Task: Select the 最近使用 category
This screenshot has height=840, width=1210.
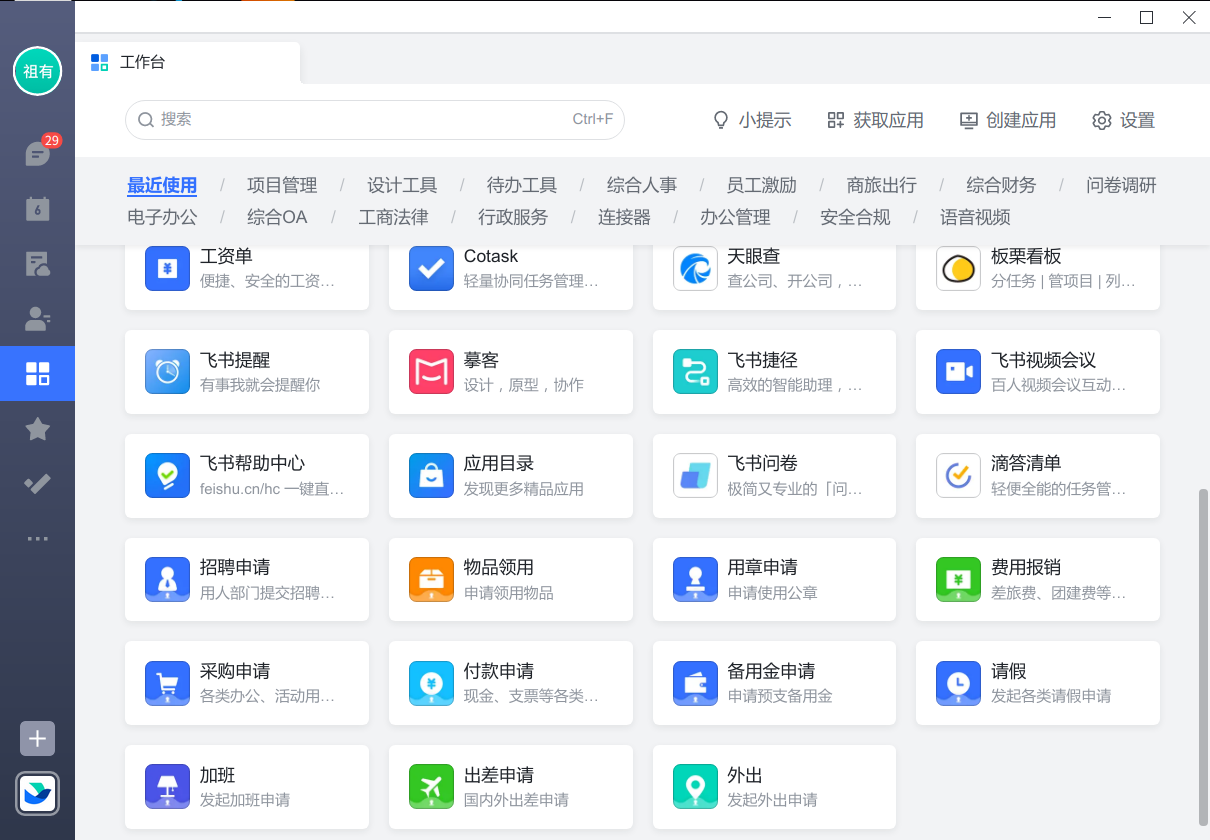Action: coord(162,185)
